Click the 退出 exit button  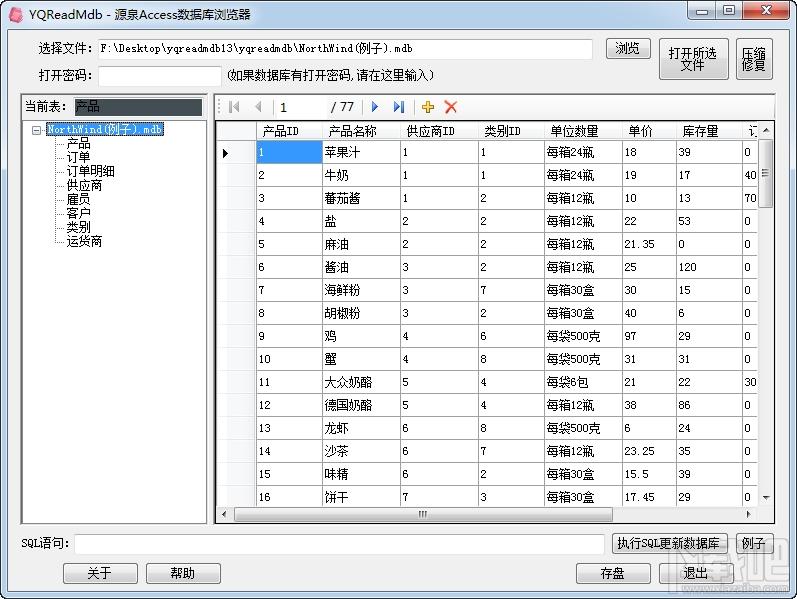click(x=696, y=573)
